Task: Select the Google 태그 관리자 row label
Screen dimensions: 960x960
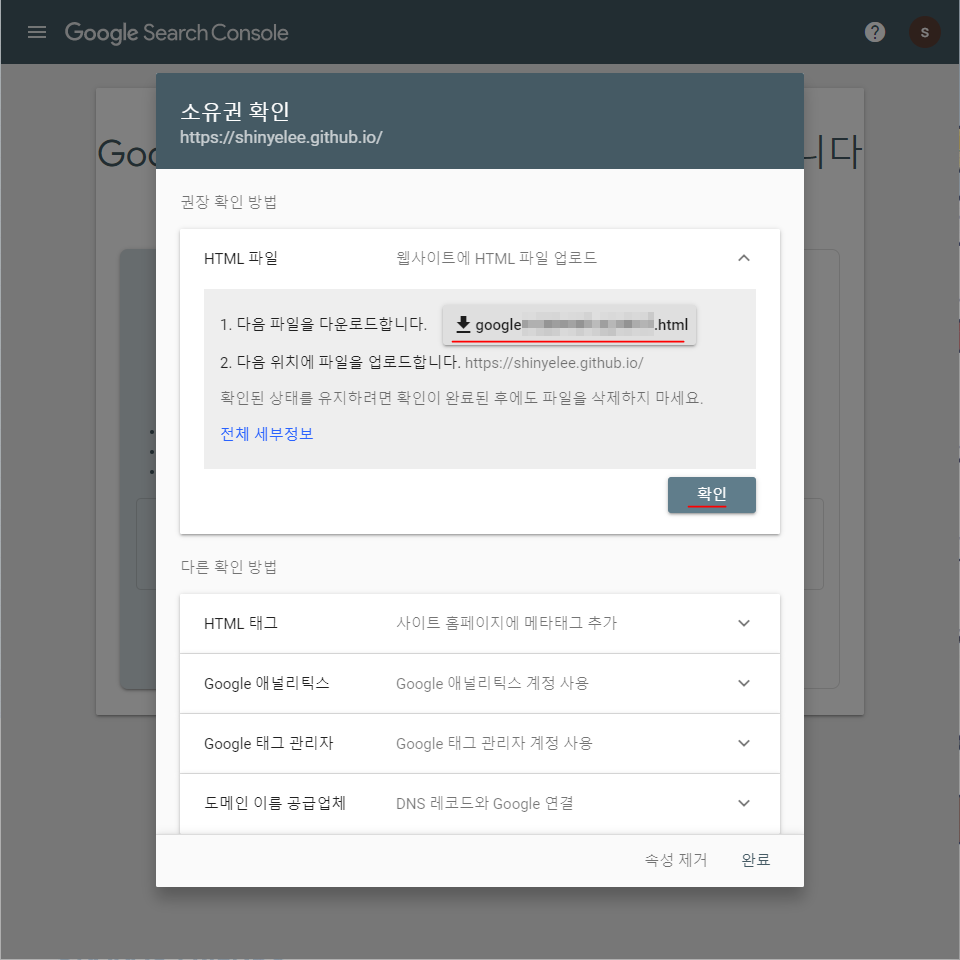Action: coord(269,743)
